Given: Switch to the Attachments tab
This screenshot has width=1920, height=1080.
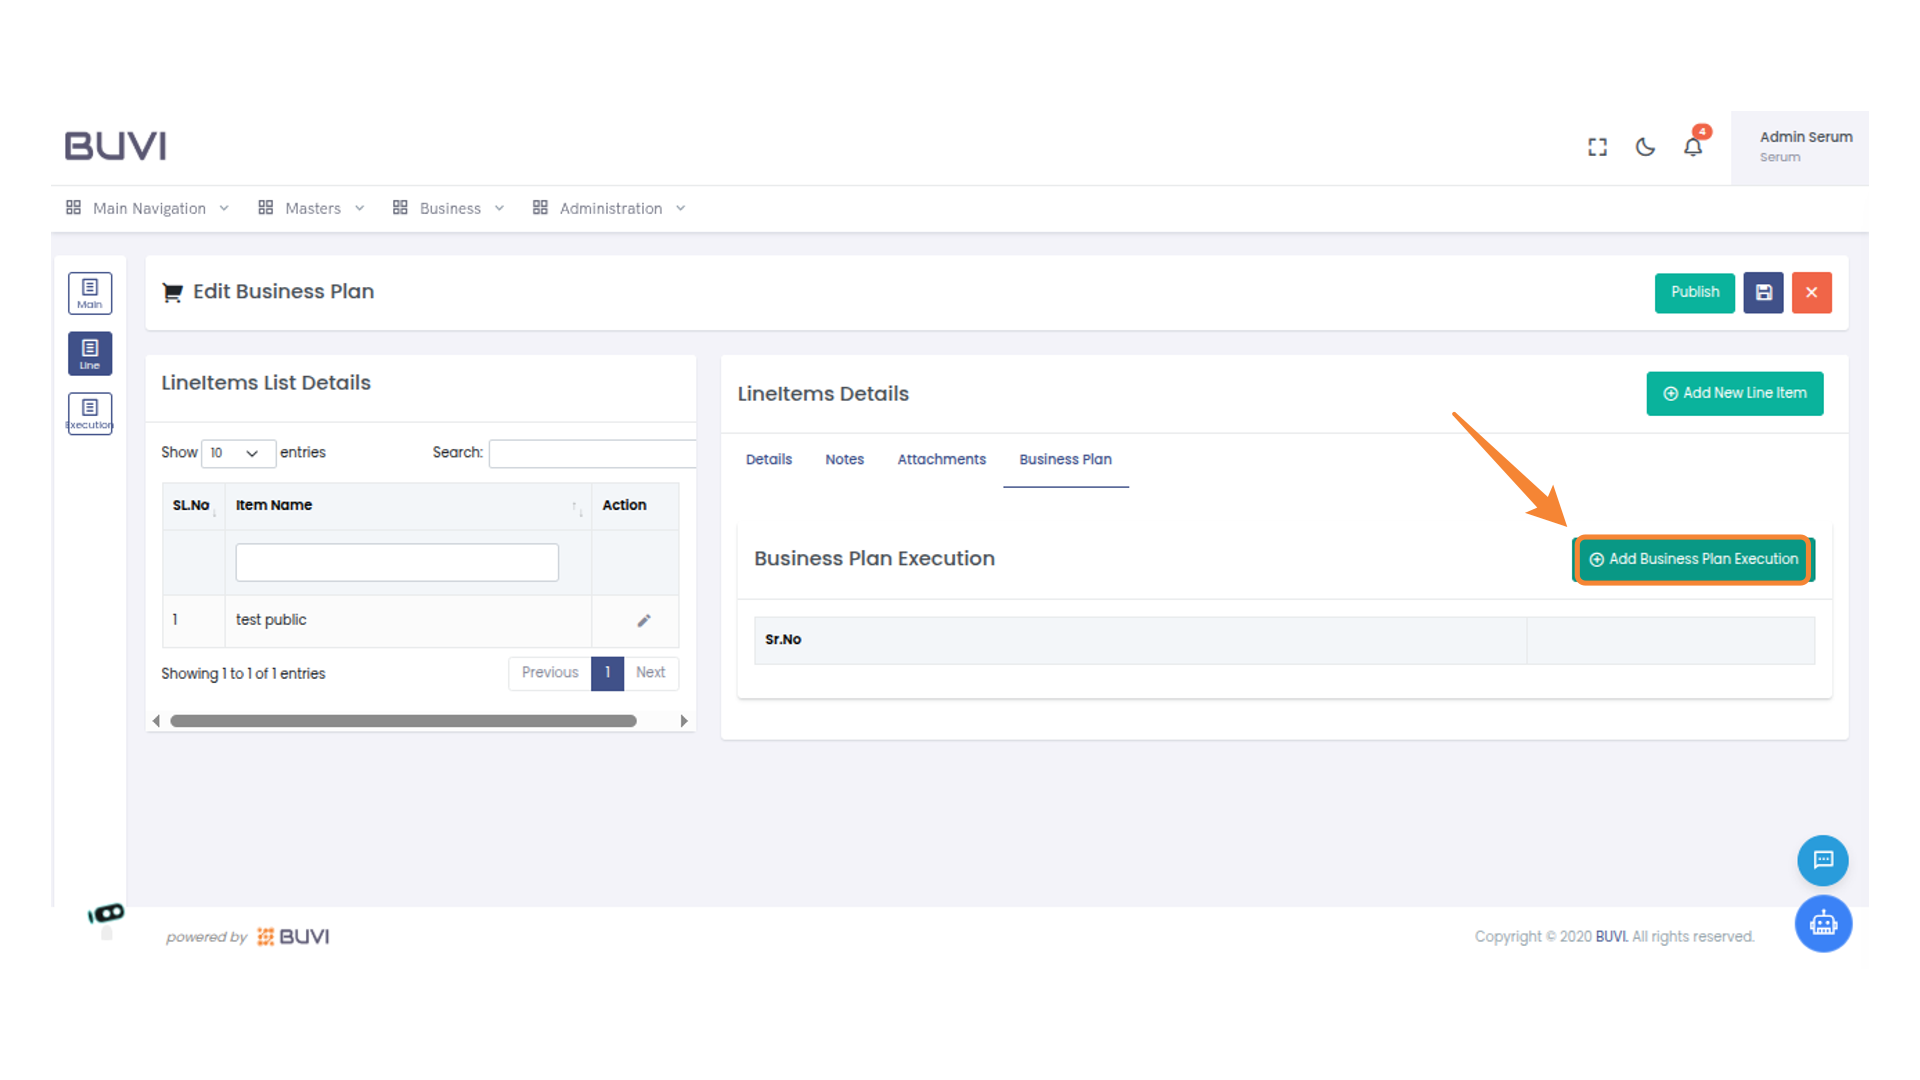Looking at the screenshot, I should [x=941, y=460].
